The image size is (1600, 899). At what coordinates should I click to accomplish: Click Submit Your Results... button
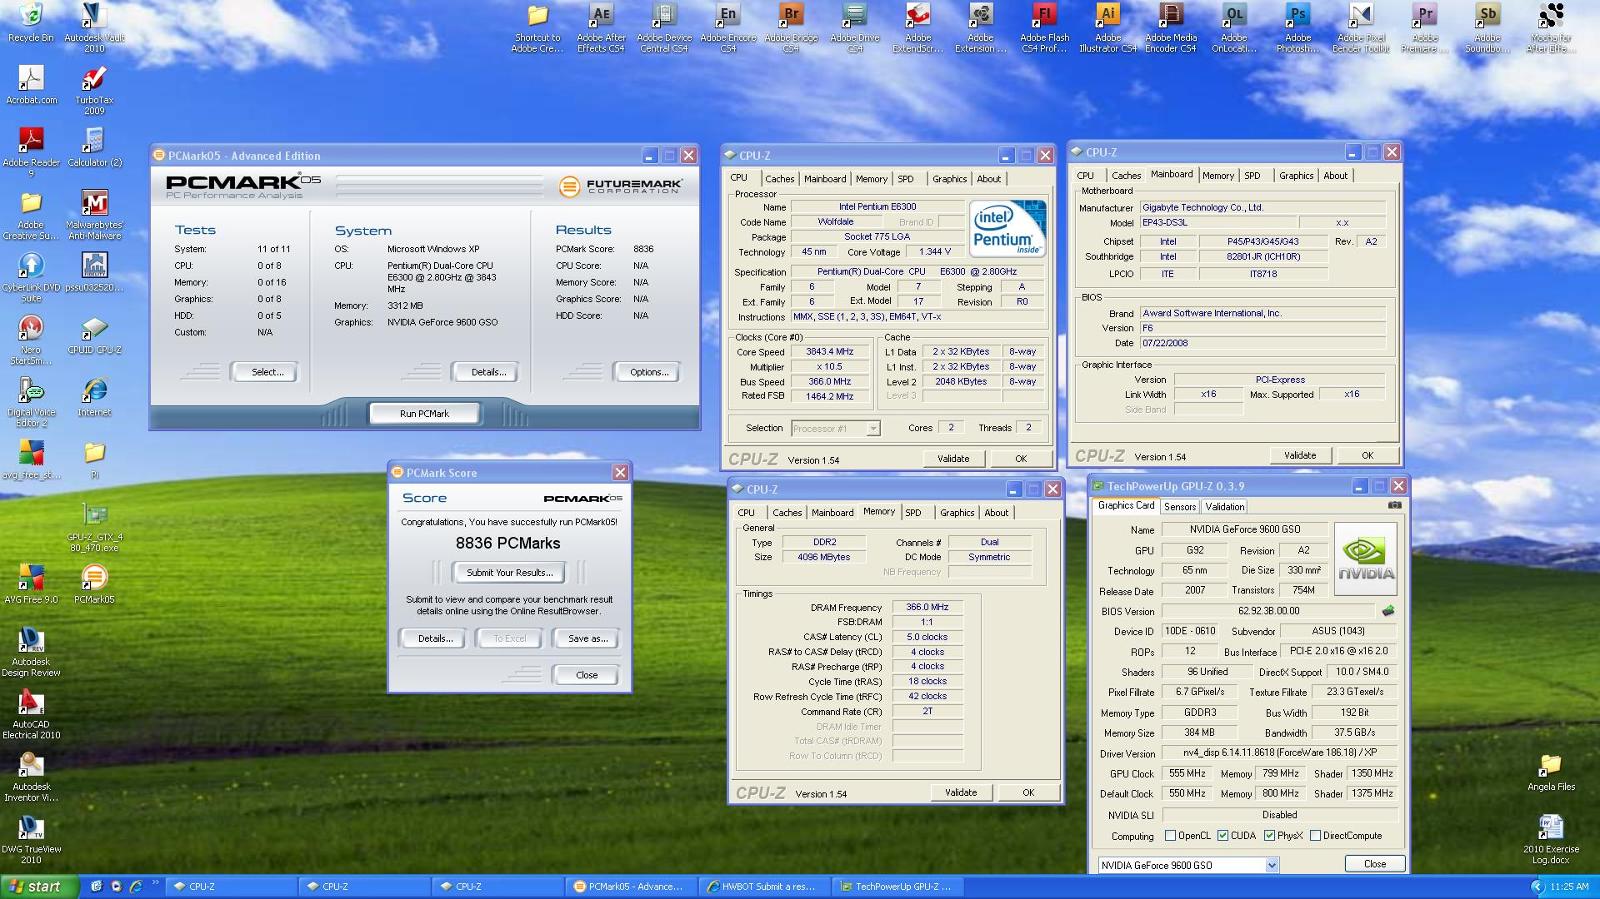pyautogui.click(x=509, y=573)
